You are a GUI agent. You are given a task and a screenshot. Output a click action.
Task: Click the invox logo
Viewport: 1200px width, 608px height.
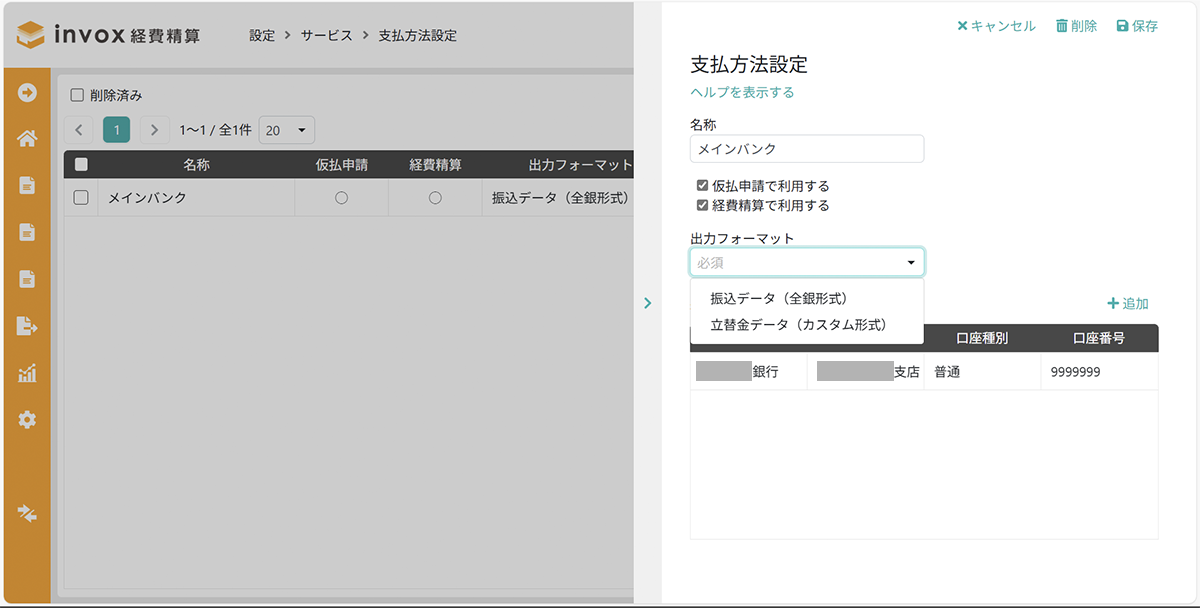click(x=109, y=35)
